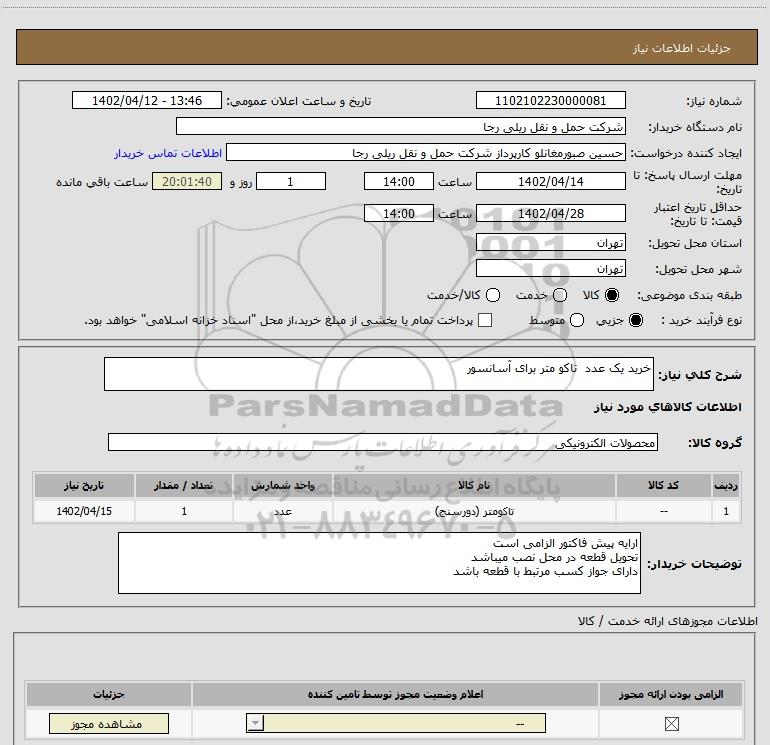Click the نام کالا column header
Image resolution: width=770 pixels, height=745 pixels.
click(474, 485)
